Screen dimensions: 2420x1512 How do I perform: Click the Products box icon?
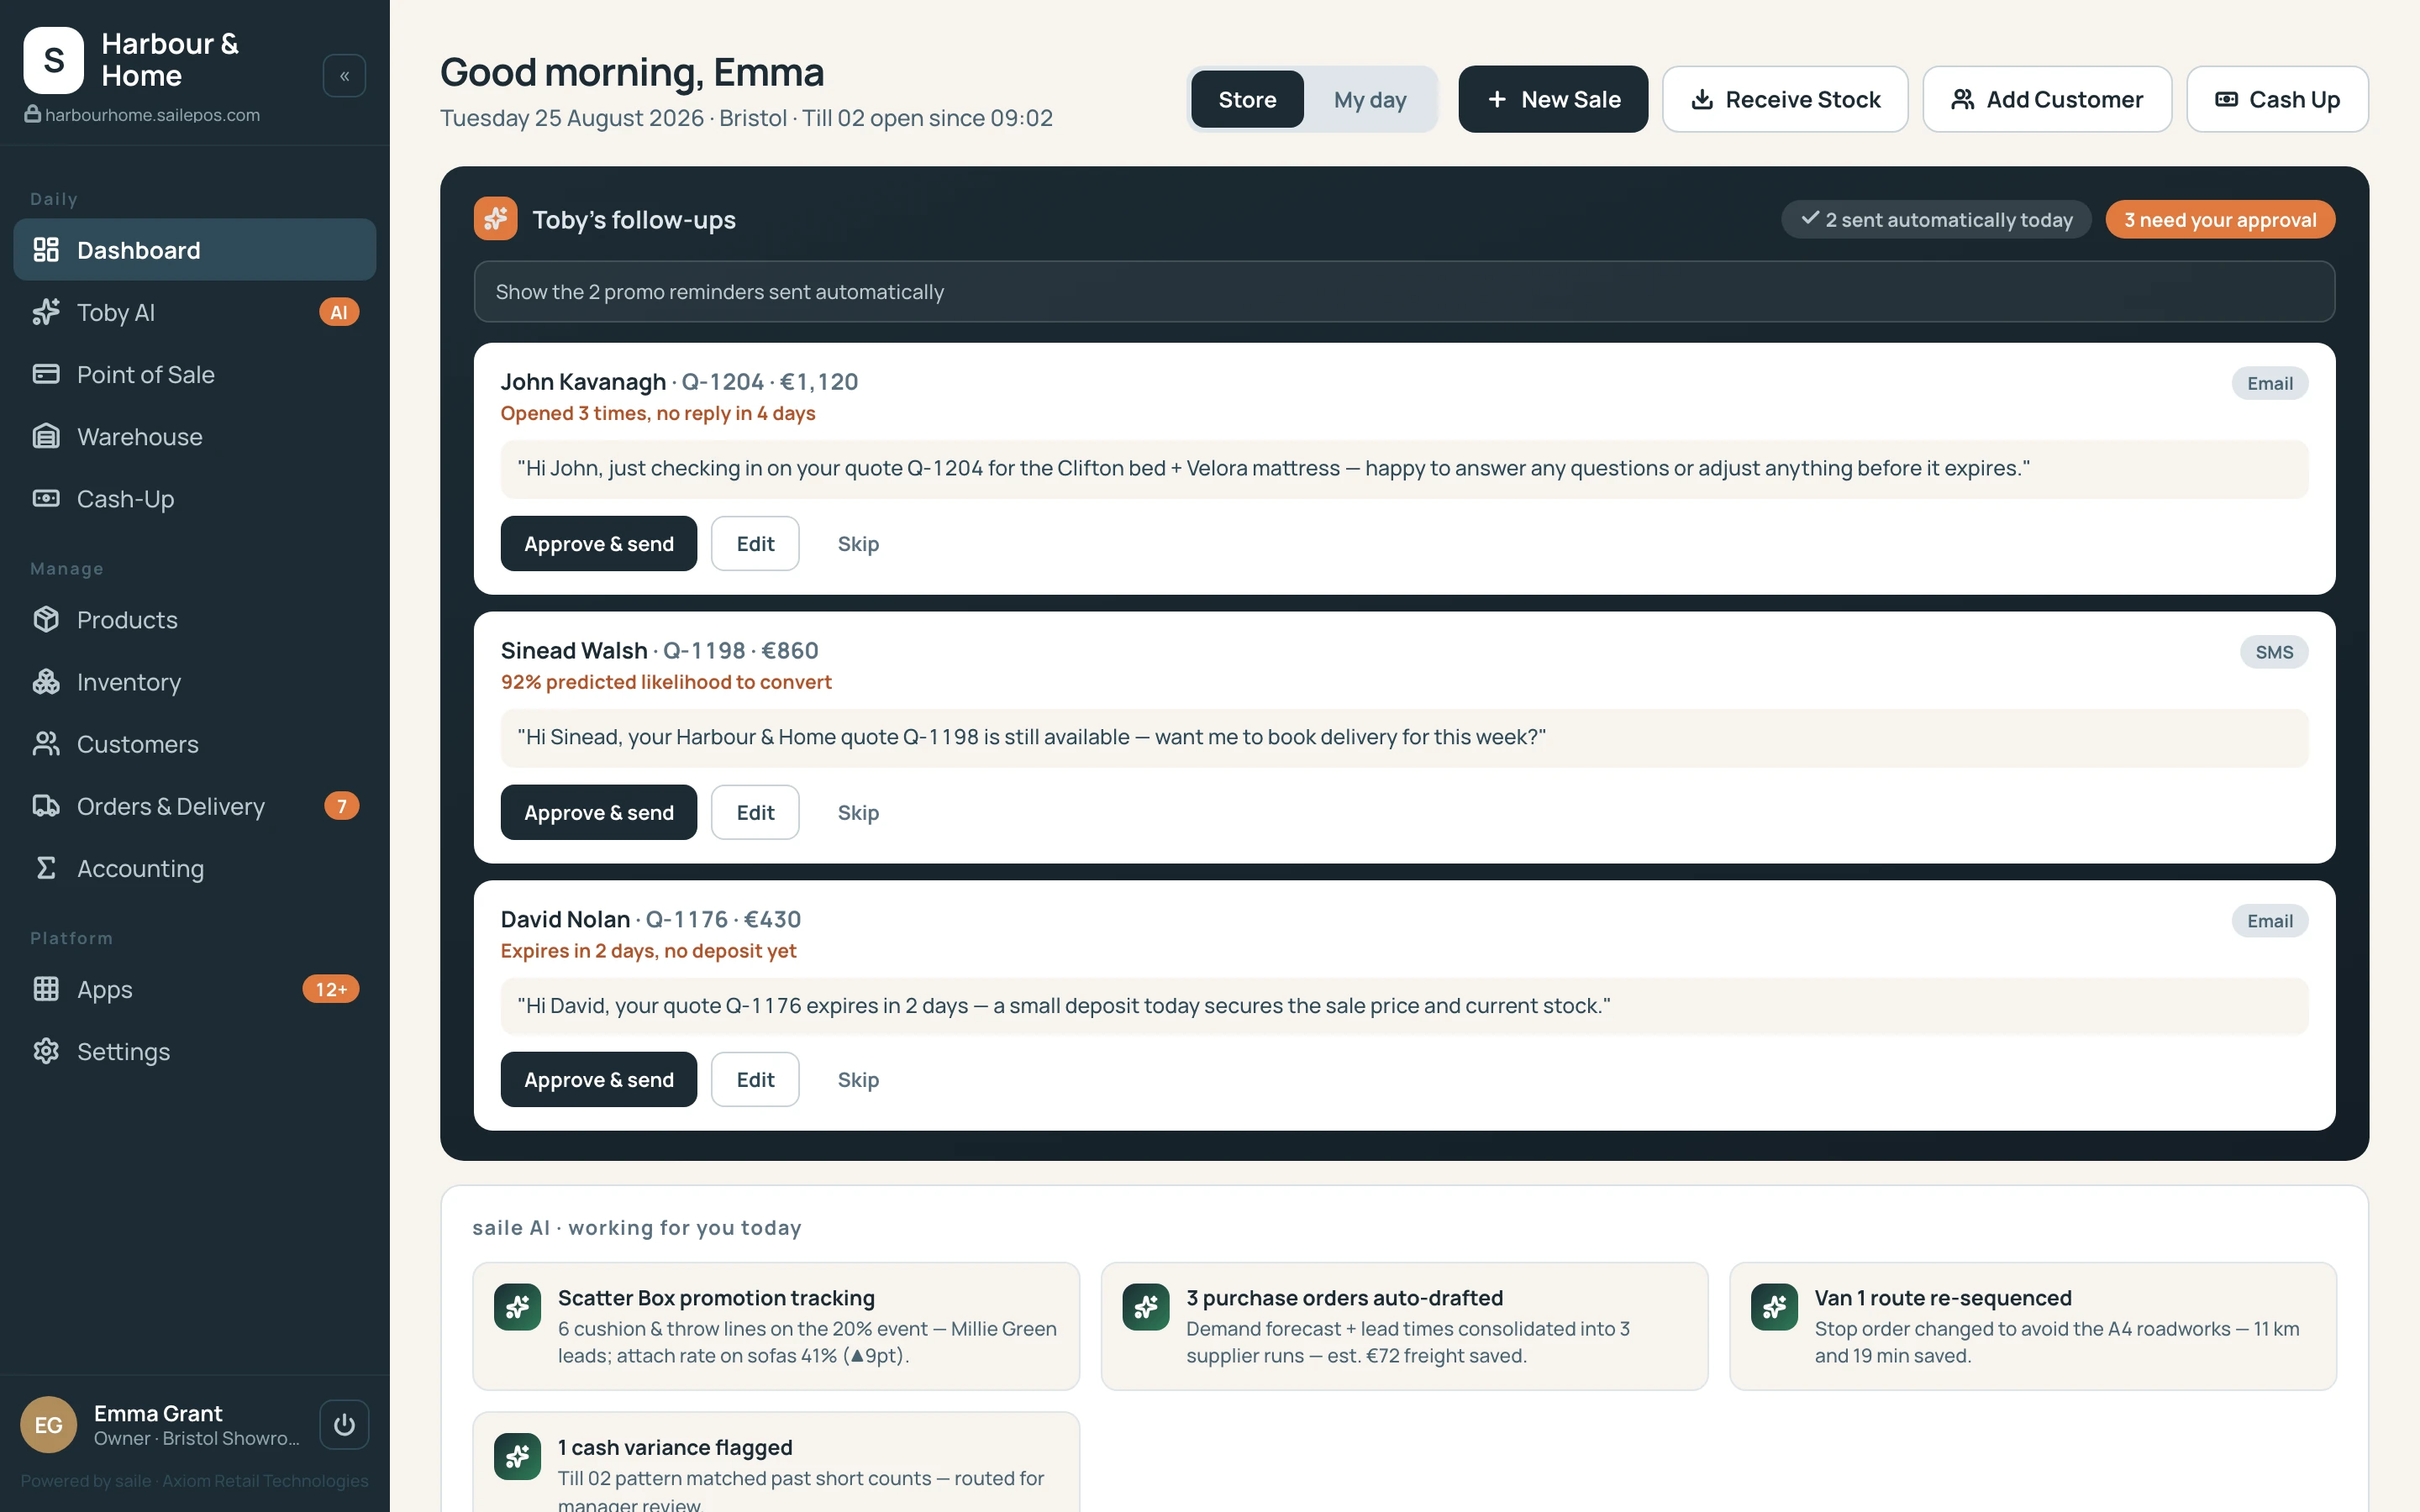click(x=46, y=619)
